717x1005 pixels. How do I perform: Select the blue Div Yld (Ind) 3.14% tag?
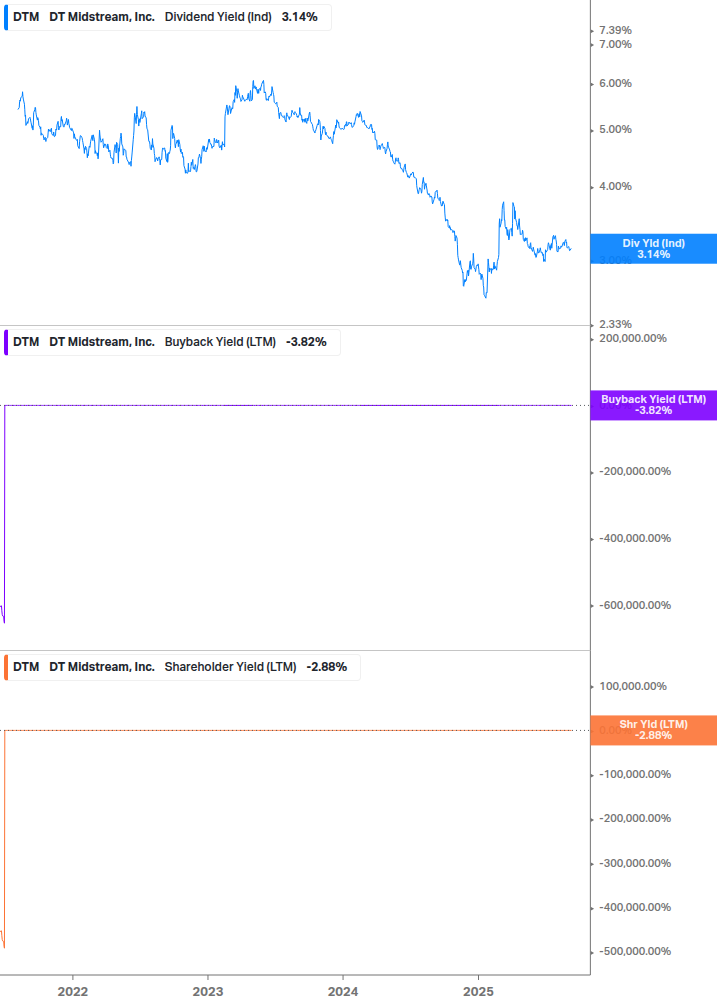[x=654, y=249]
